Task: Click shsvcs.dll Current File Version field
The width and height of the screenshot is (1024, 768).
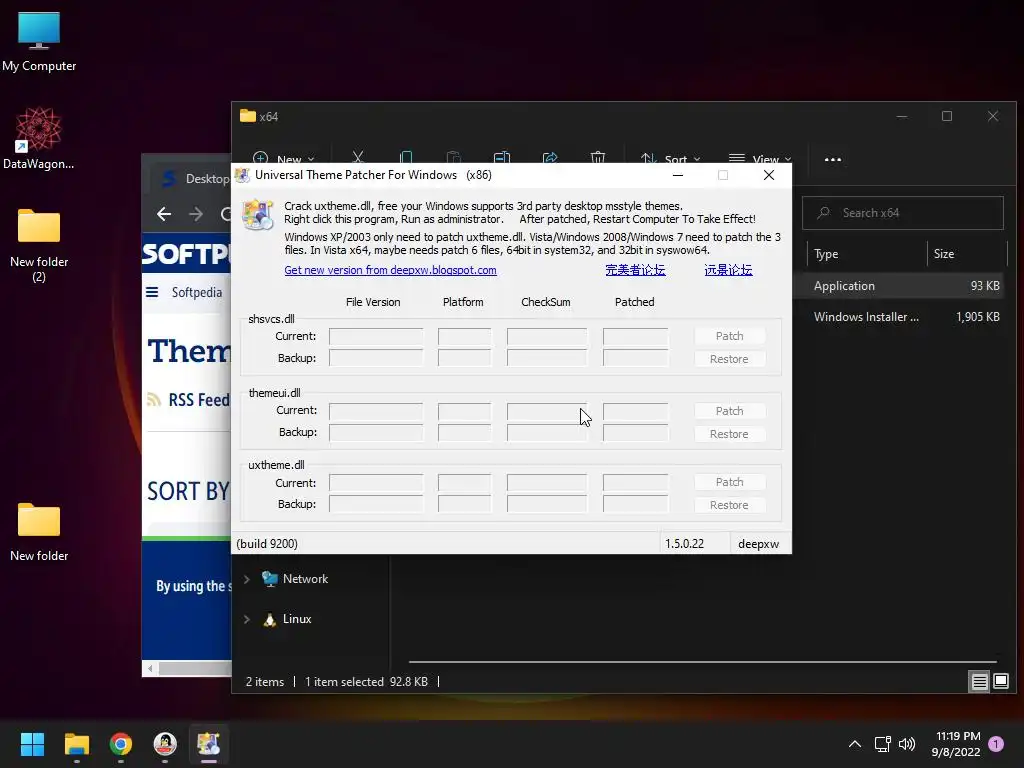Action: (376, 336)
